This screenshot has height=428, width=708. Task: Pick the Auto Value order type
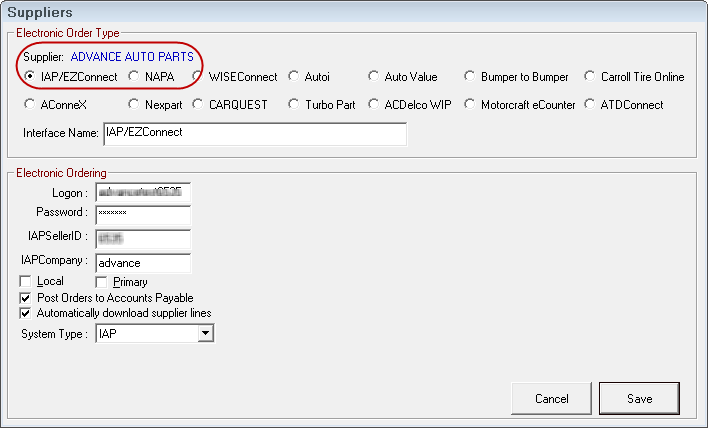point(373,77)
